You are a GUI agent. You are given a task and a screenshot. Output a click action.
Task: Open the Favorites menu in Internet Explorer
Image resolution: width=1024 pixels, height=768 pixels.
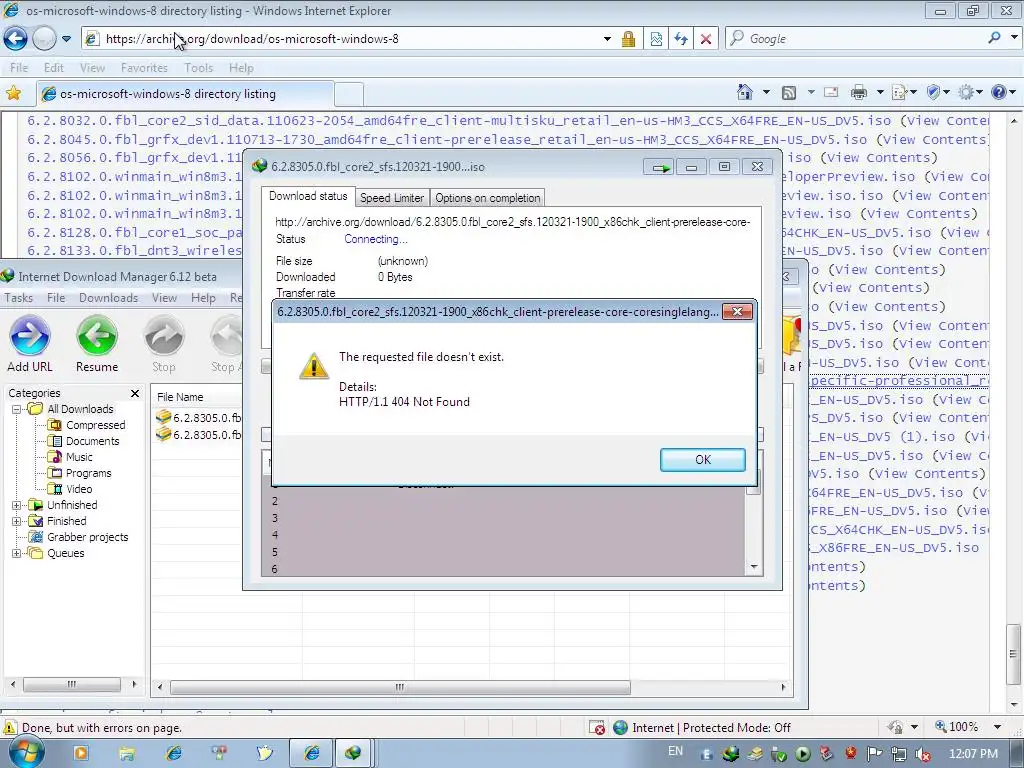pos(144,68)
